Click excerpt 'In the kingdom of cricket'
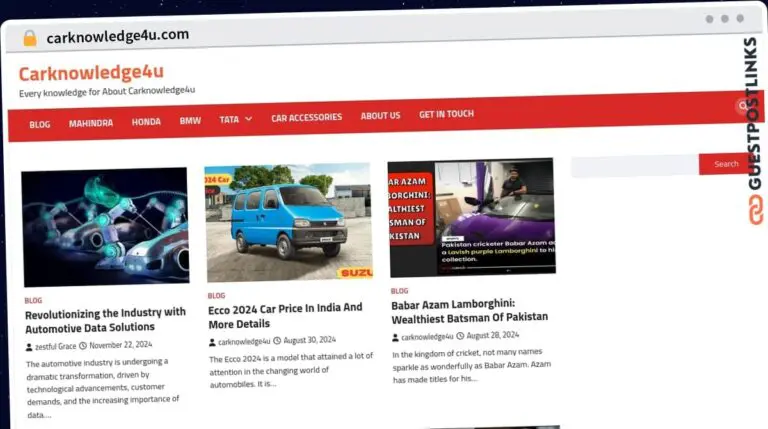This screenshot has height=429, width=768. point(471,365)
